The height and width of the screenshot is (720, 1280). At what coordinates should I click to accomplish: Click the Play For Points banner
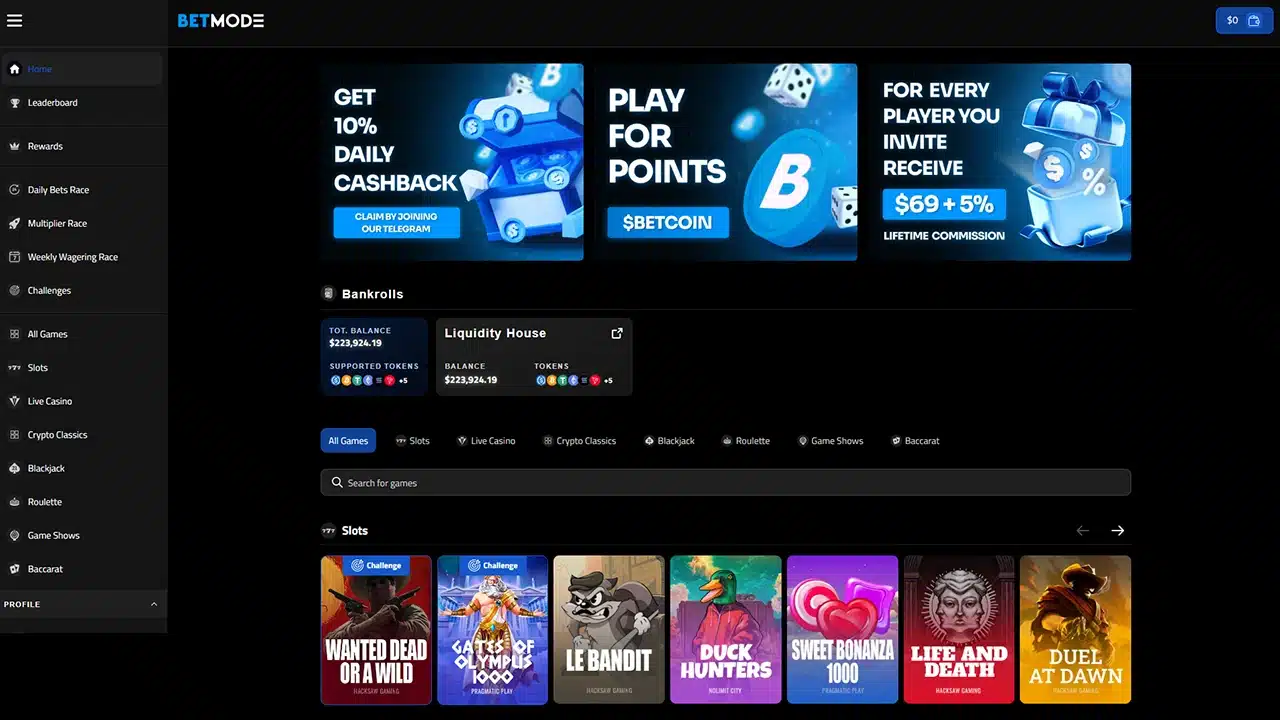pos(726,162)
